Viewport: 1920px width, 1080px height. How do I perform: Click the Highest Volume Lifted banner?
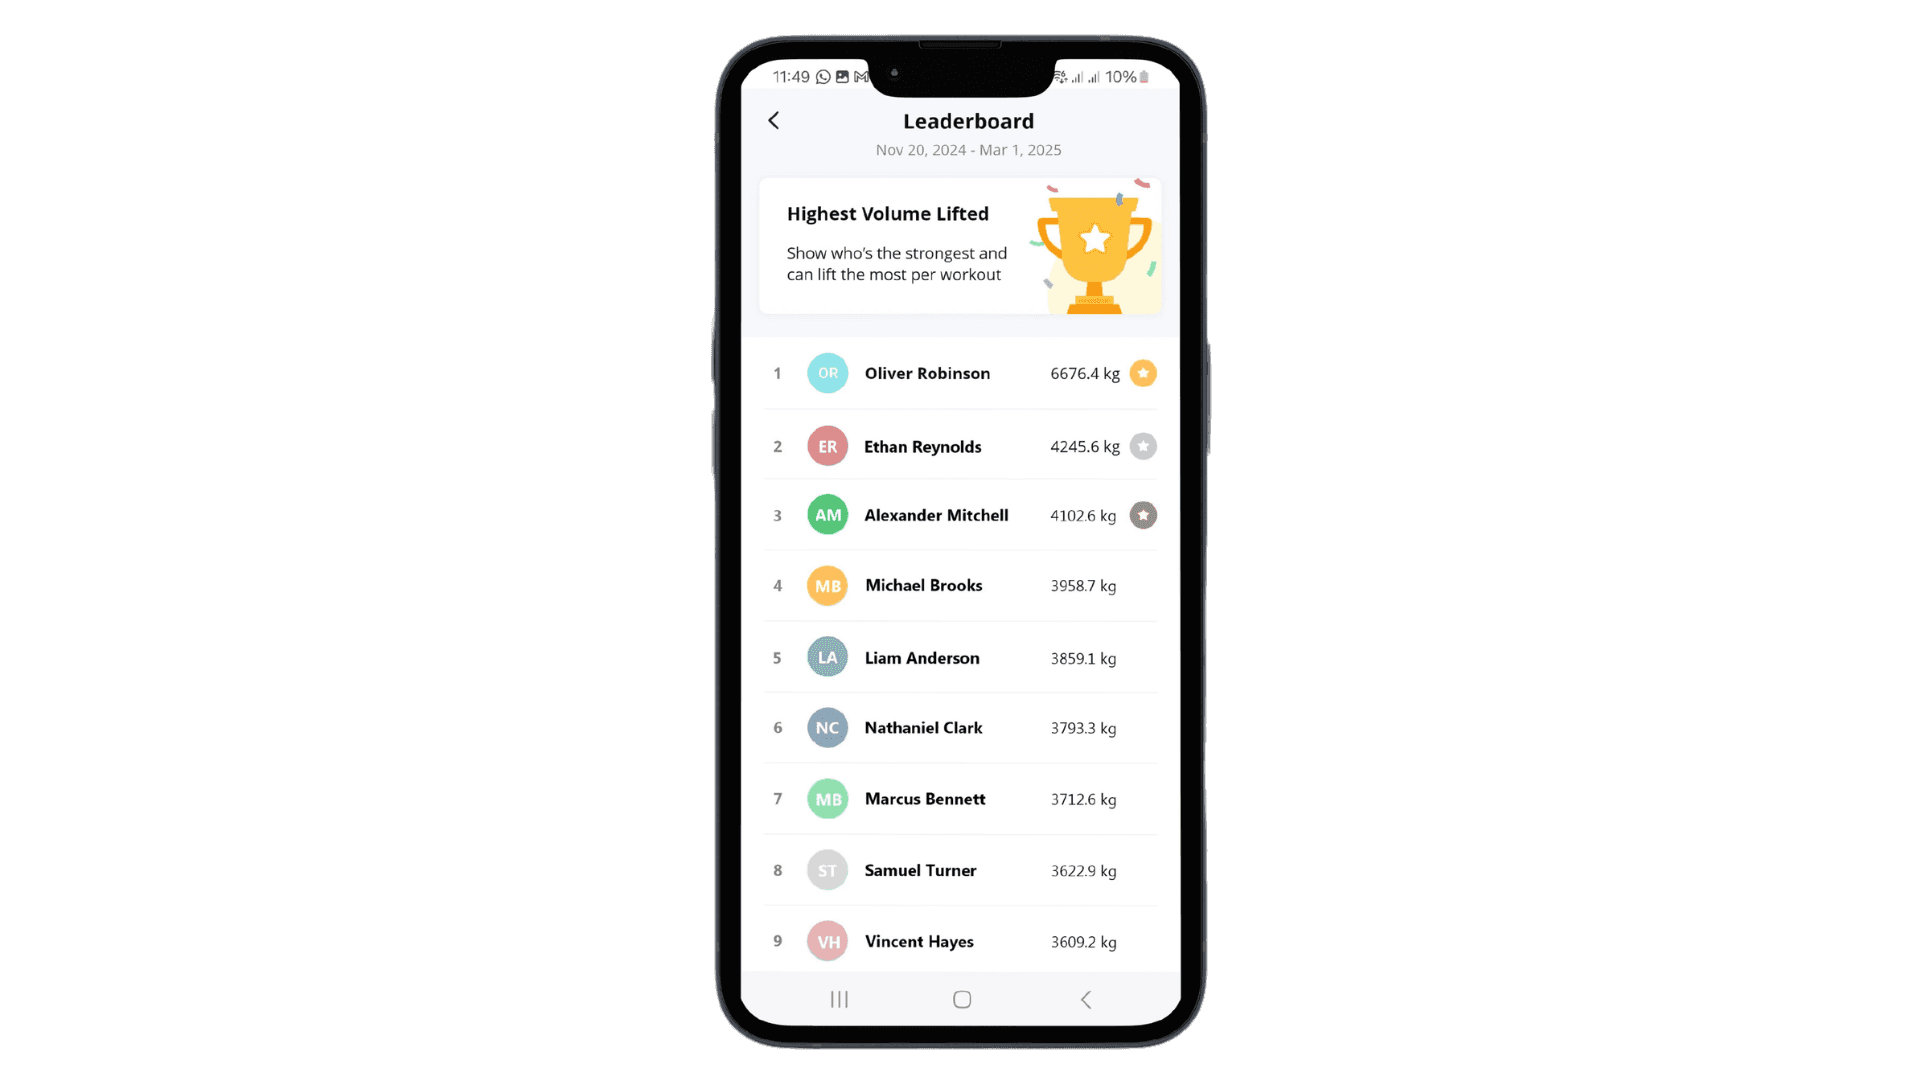(x=960, y=245)
